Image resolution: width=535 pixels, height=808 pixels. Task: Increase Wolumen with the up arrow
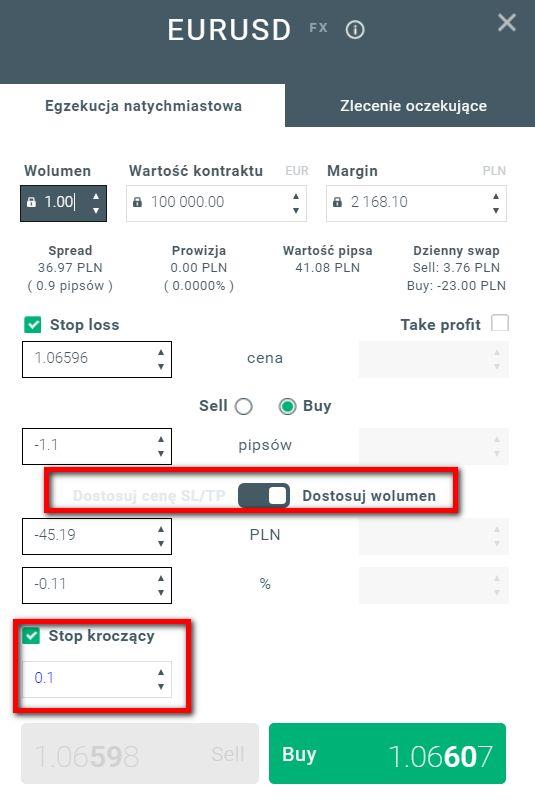click(x=96, y=196)
